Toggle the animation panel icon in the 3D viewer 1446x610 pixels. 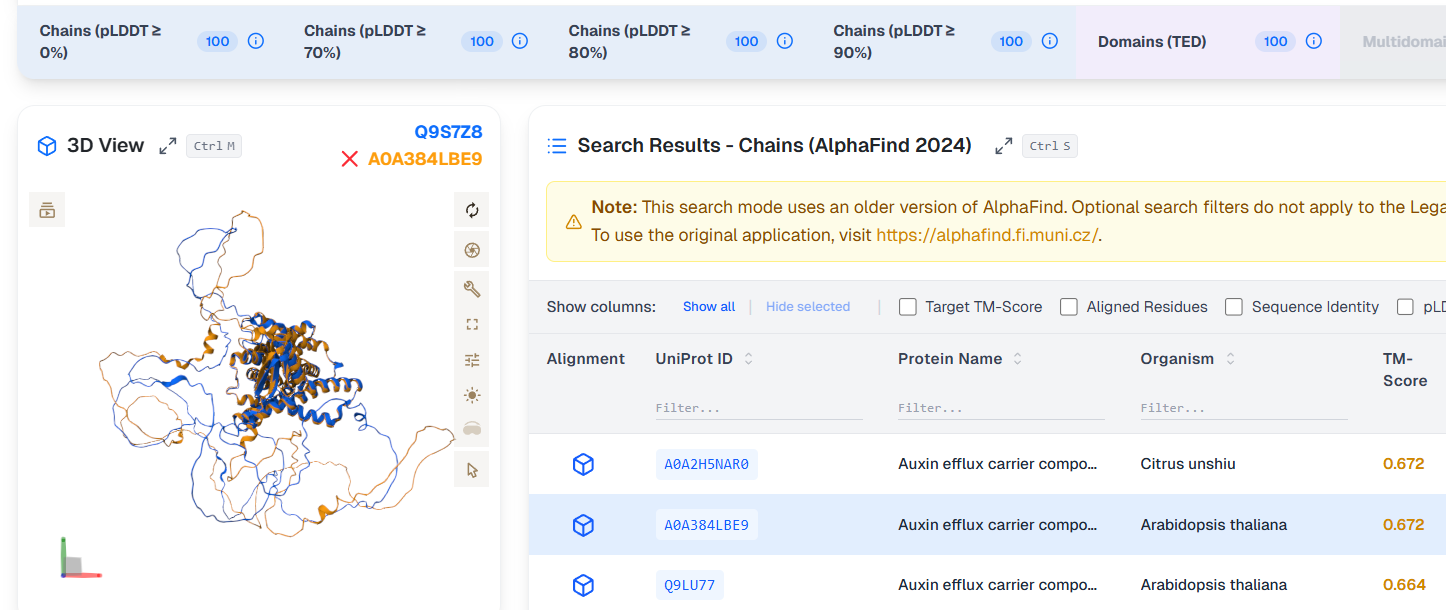47,210
